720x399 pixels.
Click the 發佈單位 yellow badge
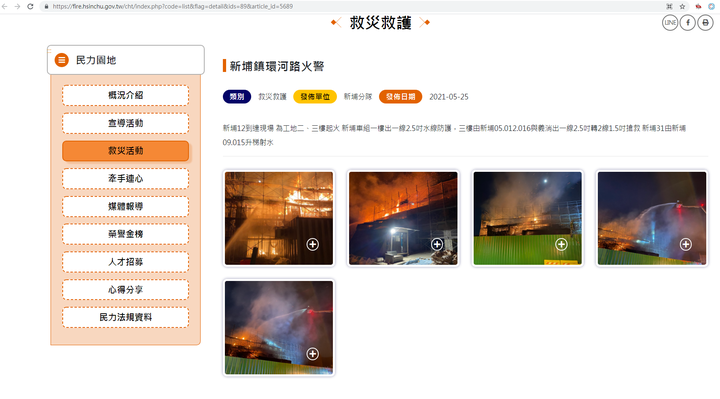[315, 97]
